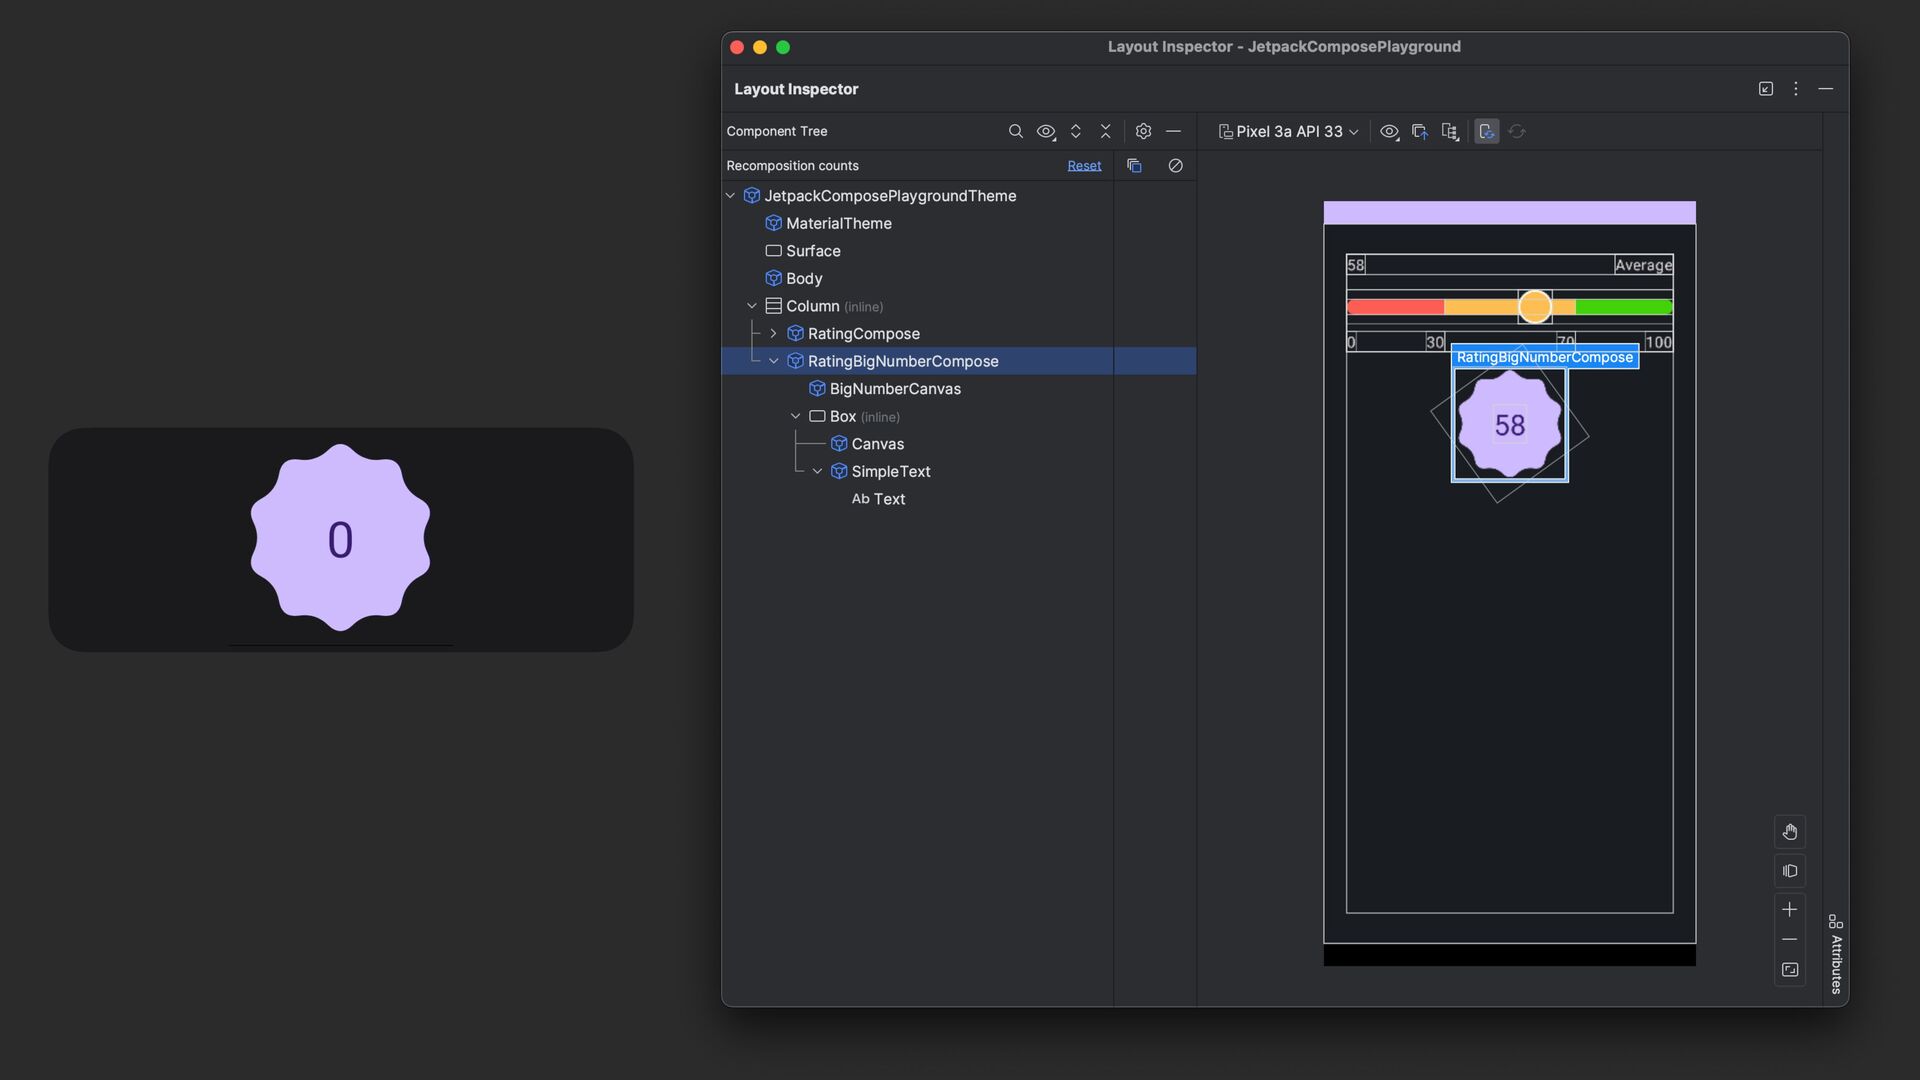The image size is (1920, 1080).
Task: Collapse all nodes in Component Tree
Action: (1105, 131)
